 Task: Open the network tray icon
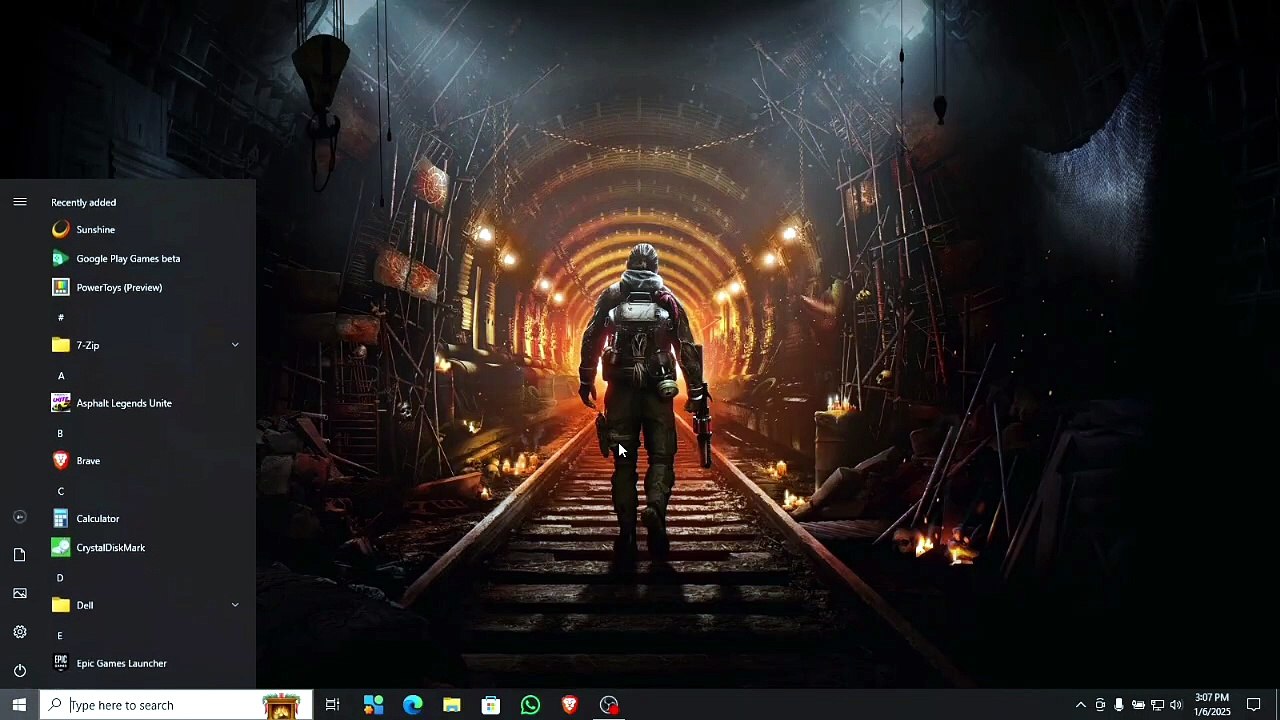pyautogui.click(x=1157, y=705)
